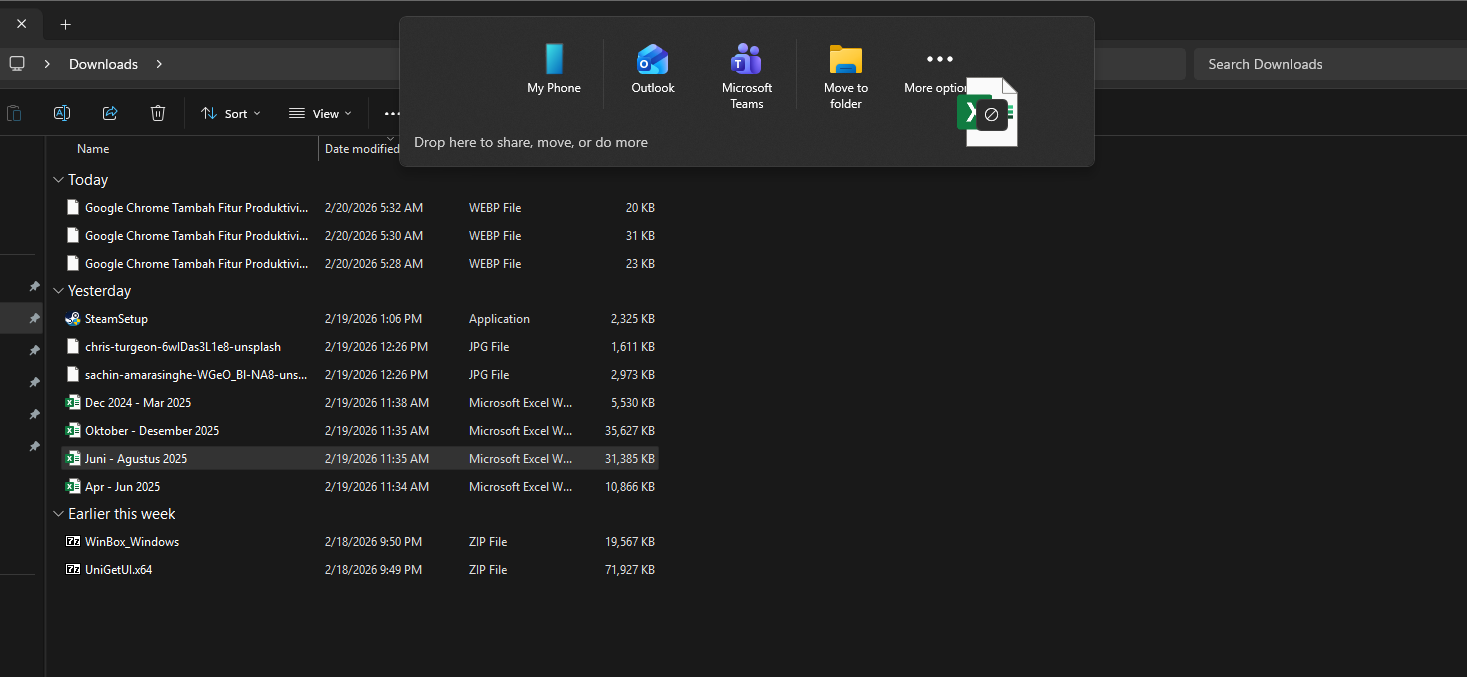Open a new Explorer tab
The width and height of the screenshot is (1467, 677).
pos(65,24)
